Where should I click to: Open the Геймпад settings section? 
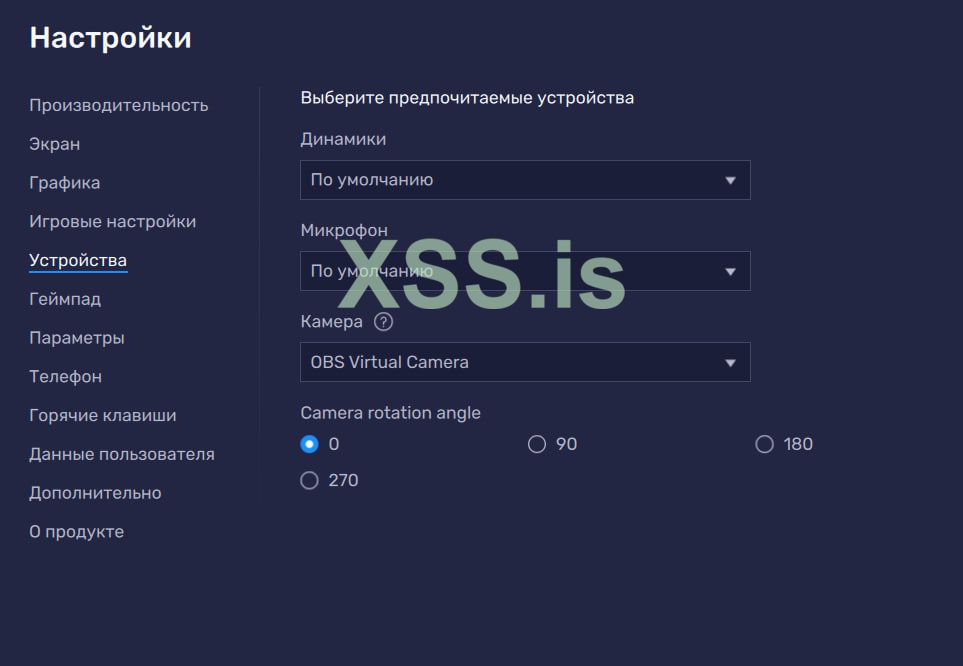pyautogui.click(x=64, y=299)
